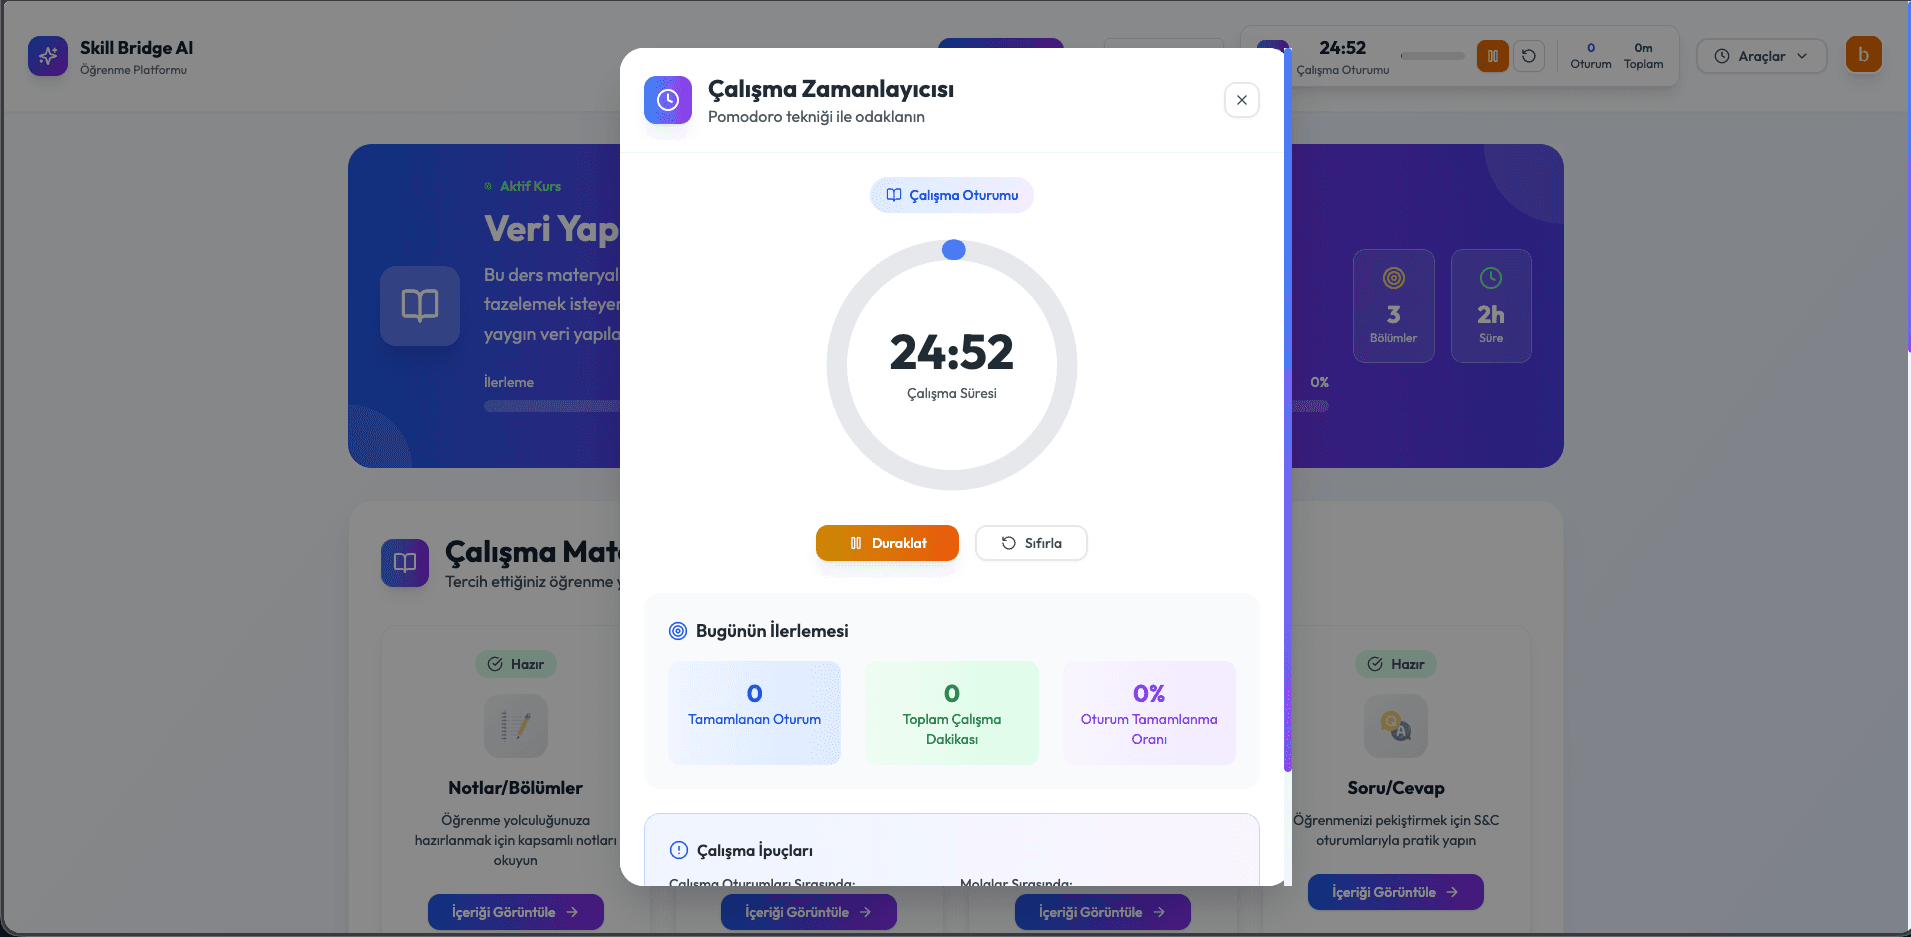
Task: Reset timer using header circular arrow icon
Action: tap(1528, 56)
